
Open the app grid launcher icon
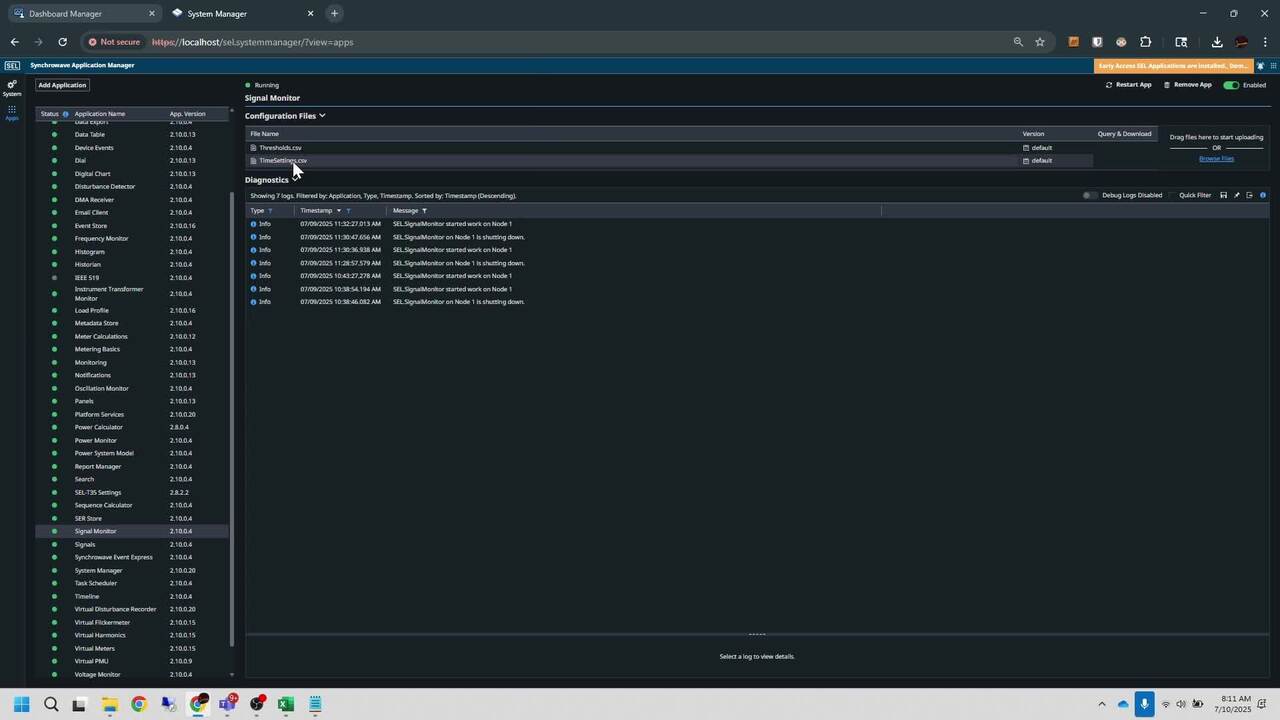click(12, 112)
